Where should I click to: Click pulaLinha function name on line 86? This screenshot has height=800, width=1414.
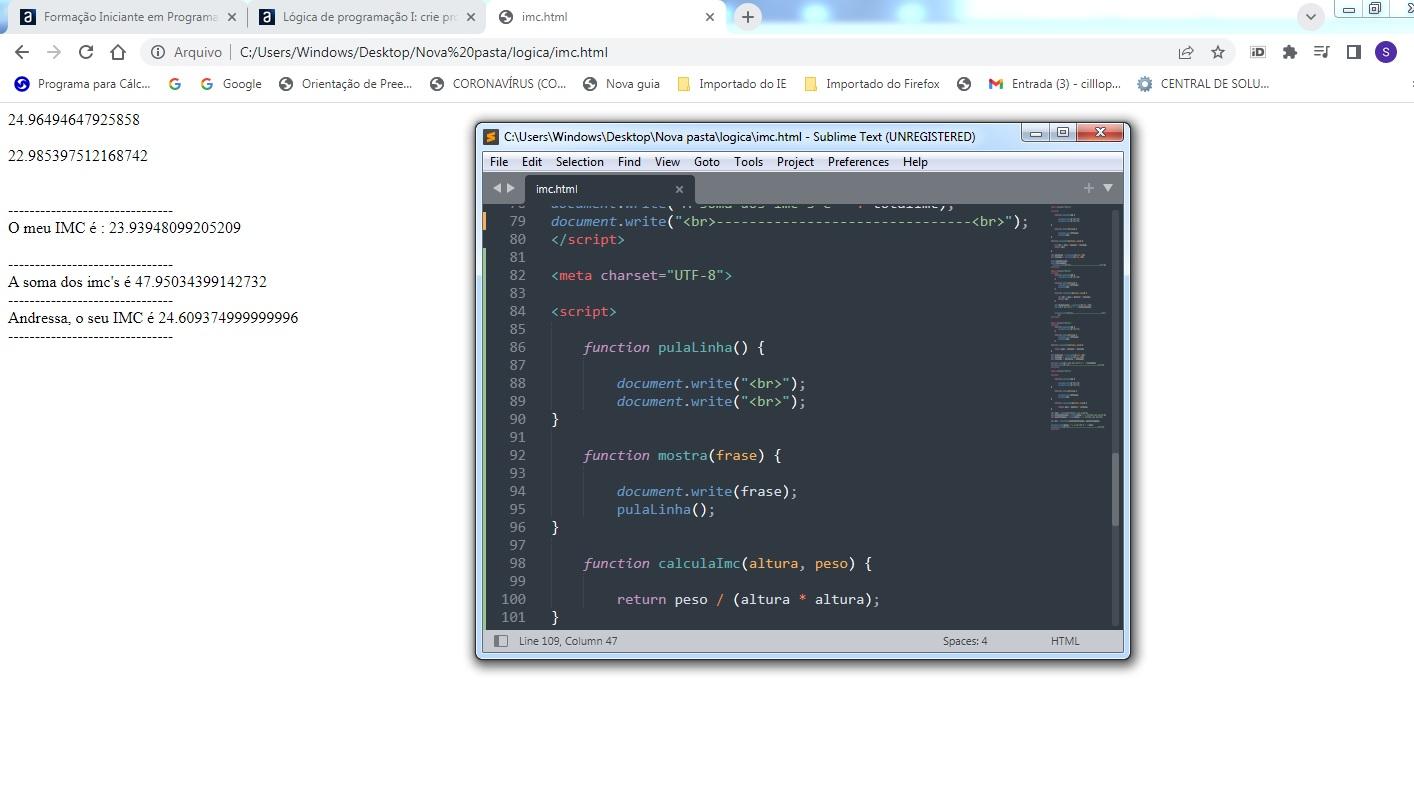695,348
